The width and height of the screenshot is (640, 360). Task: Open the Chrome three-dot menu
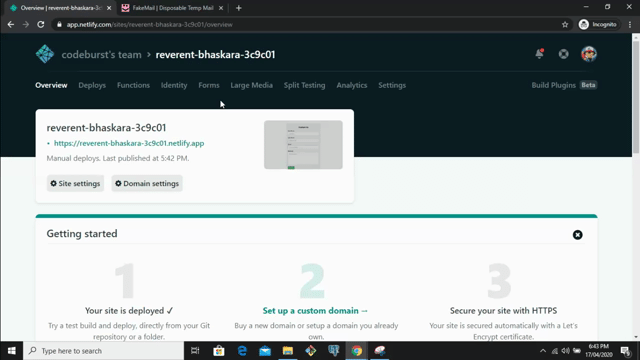[x=630, y=24]
